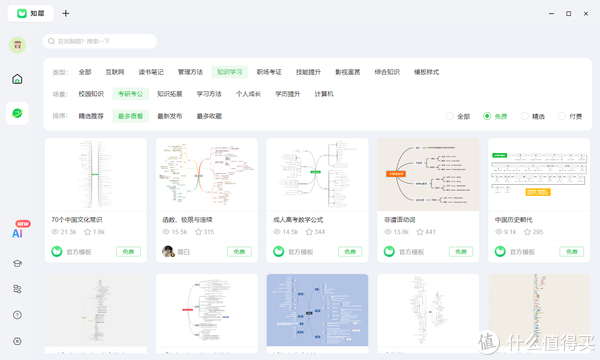This screenshot has height=360, width=600.
Task: Open the blue background mind map thumbnail
Action: point(317,310)
